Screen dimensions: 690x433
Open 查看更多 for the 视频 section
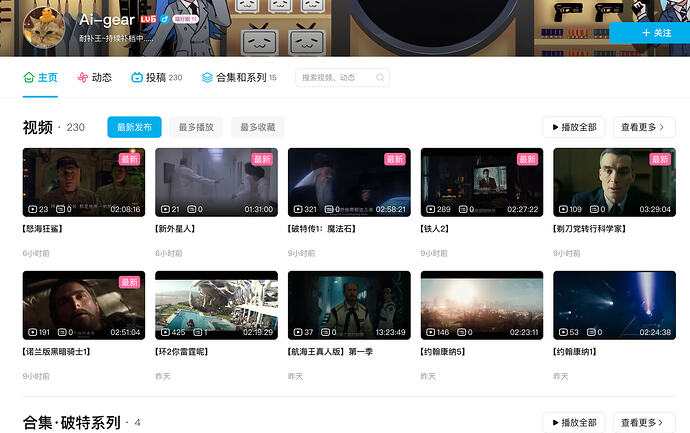[644, 127]
